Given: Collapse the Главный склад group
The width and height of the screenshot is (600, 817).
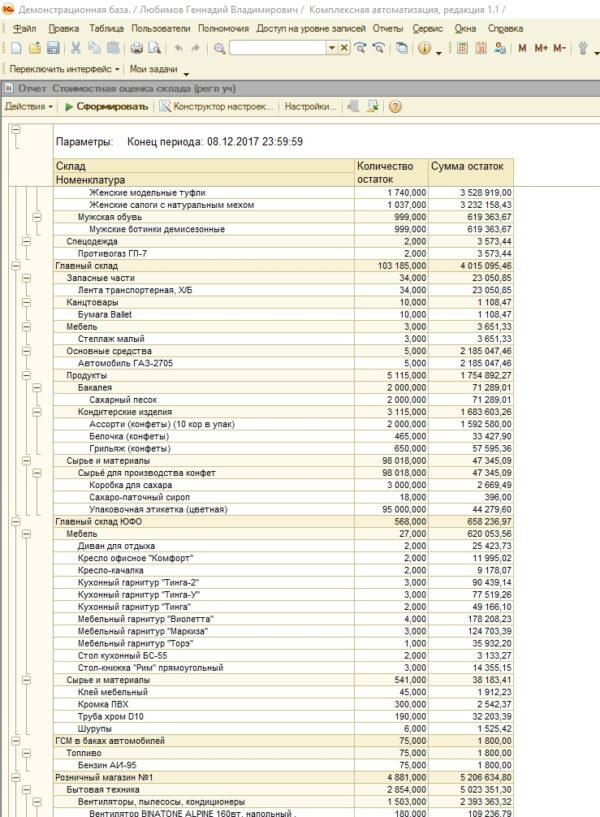Looking at the screenshot, I should [16, 266].
